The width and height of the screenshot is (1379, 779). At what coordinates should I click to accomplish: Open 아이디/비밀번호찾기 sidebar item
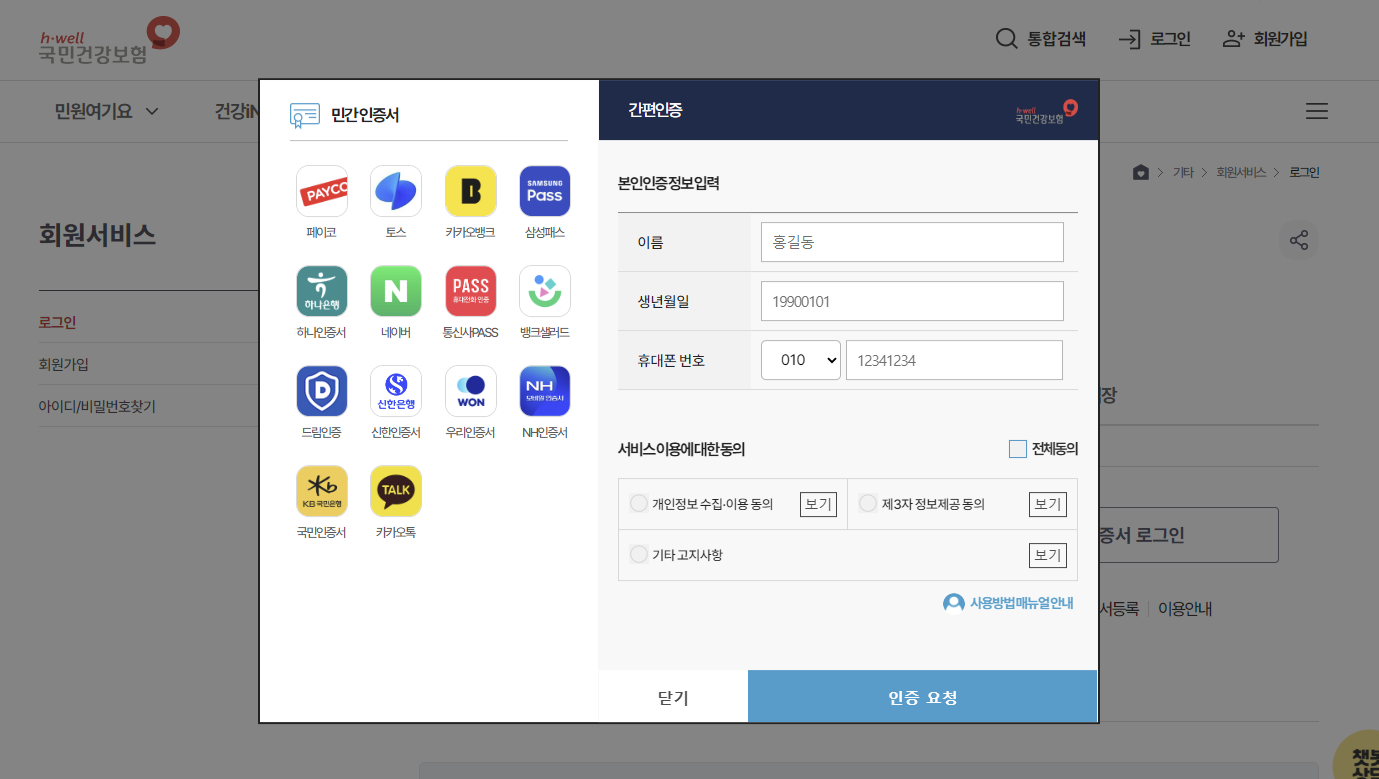tap(97, 406)
